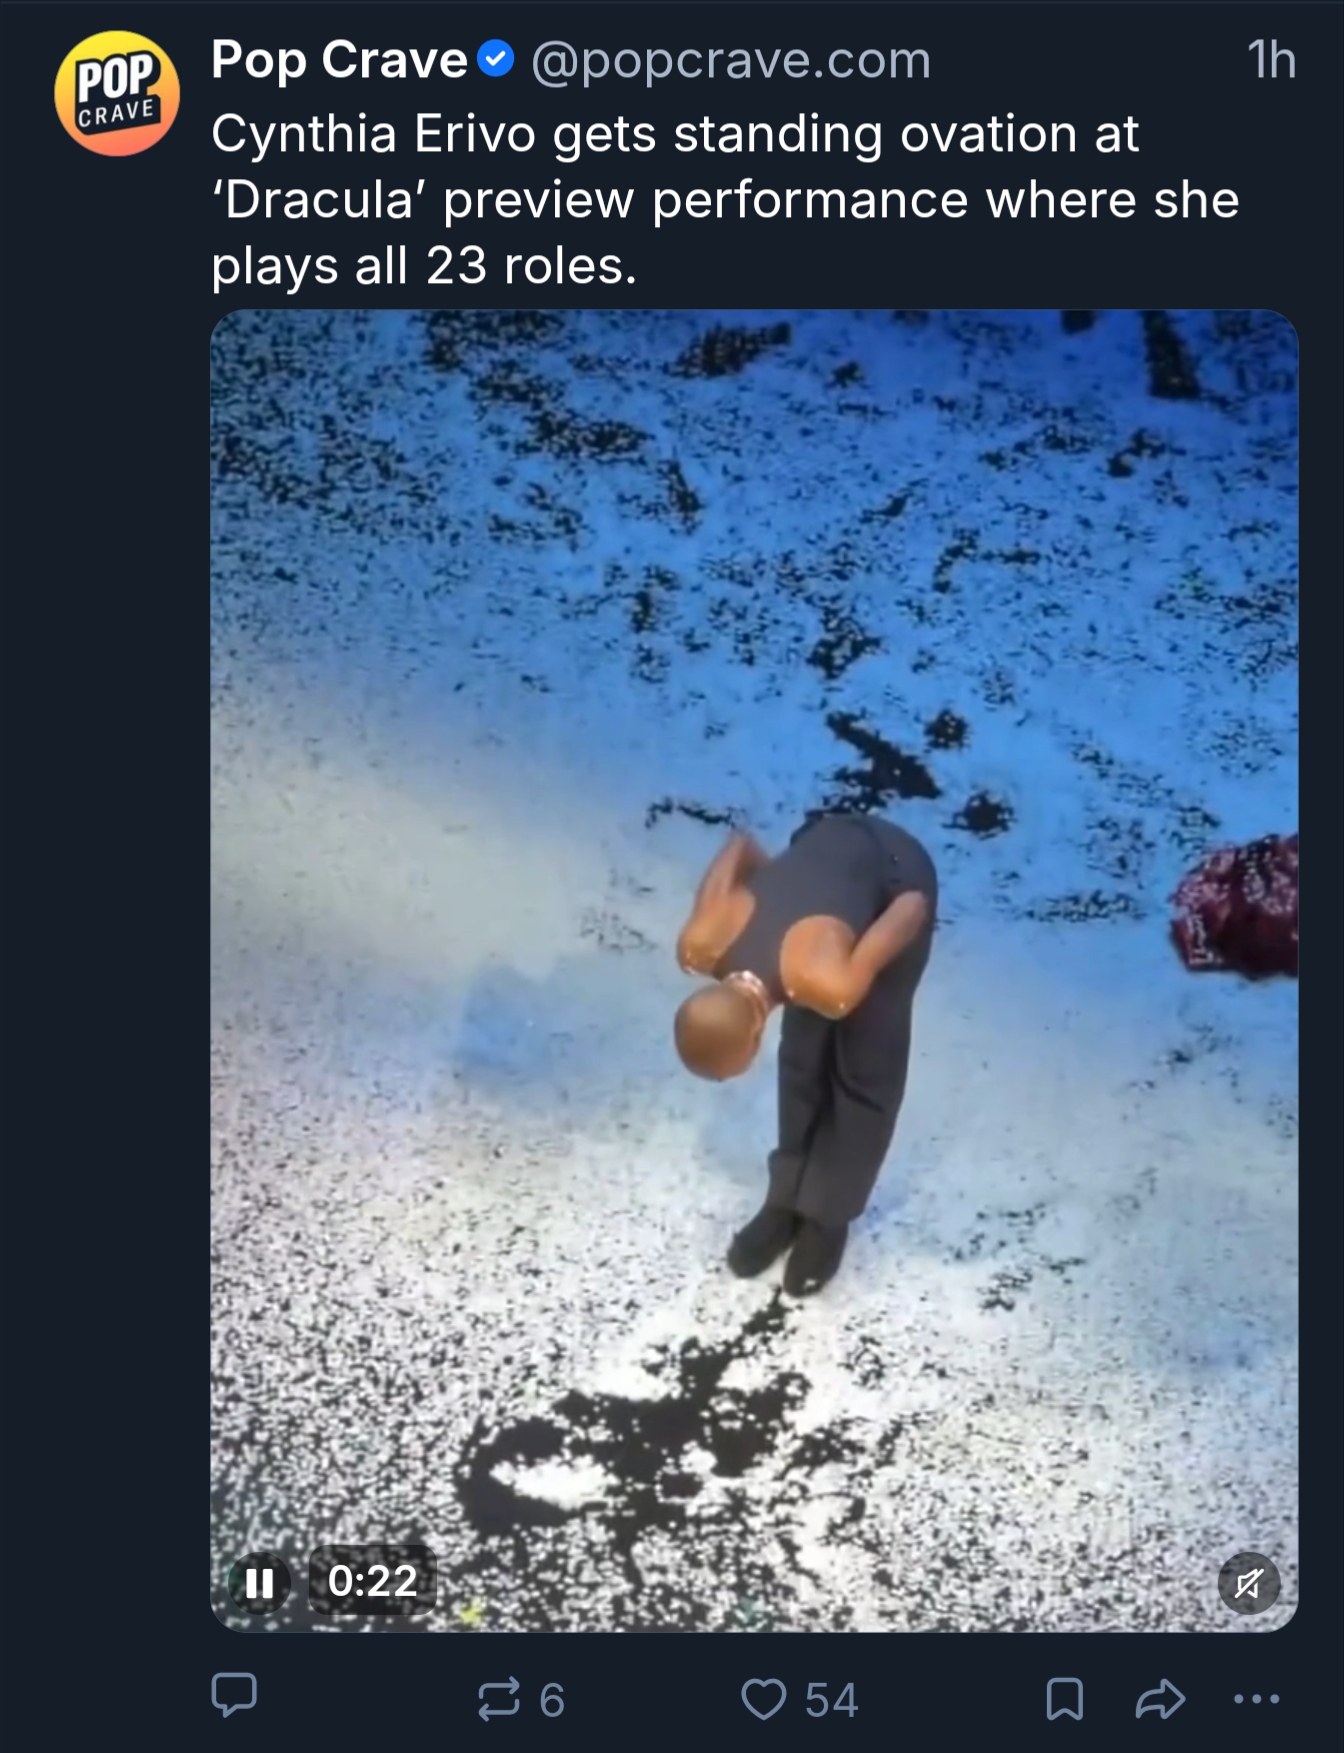Open the reply comment icon
The image size is (1344, 1753).
[x=234, y=1696]
